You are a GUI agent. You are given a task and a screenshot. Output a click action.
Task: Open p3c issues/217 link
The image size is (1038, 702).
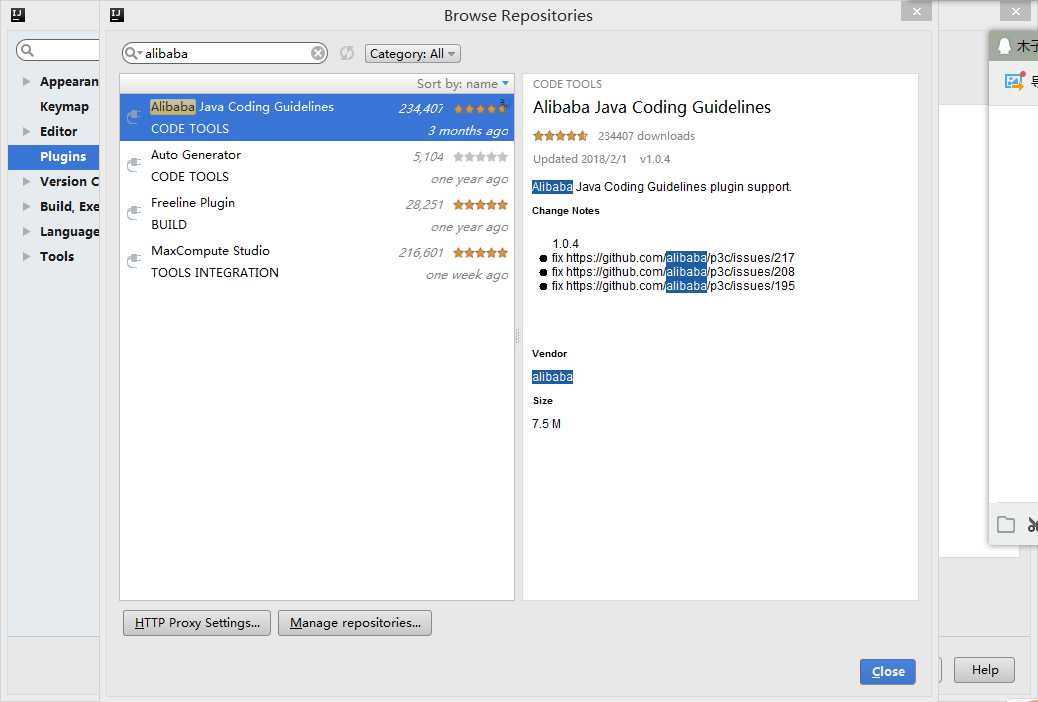680,258
